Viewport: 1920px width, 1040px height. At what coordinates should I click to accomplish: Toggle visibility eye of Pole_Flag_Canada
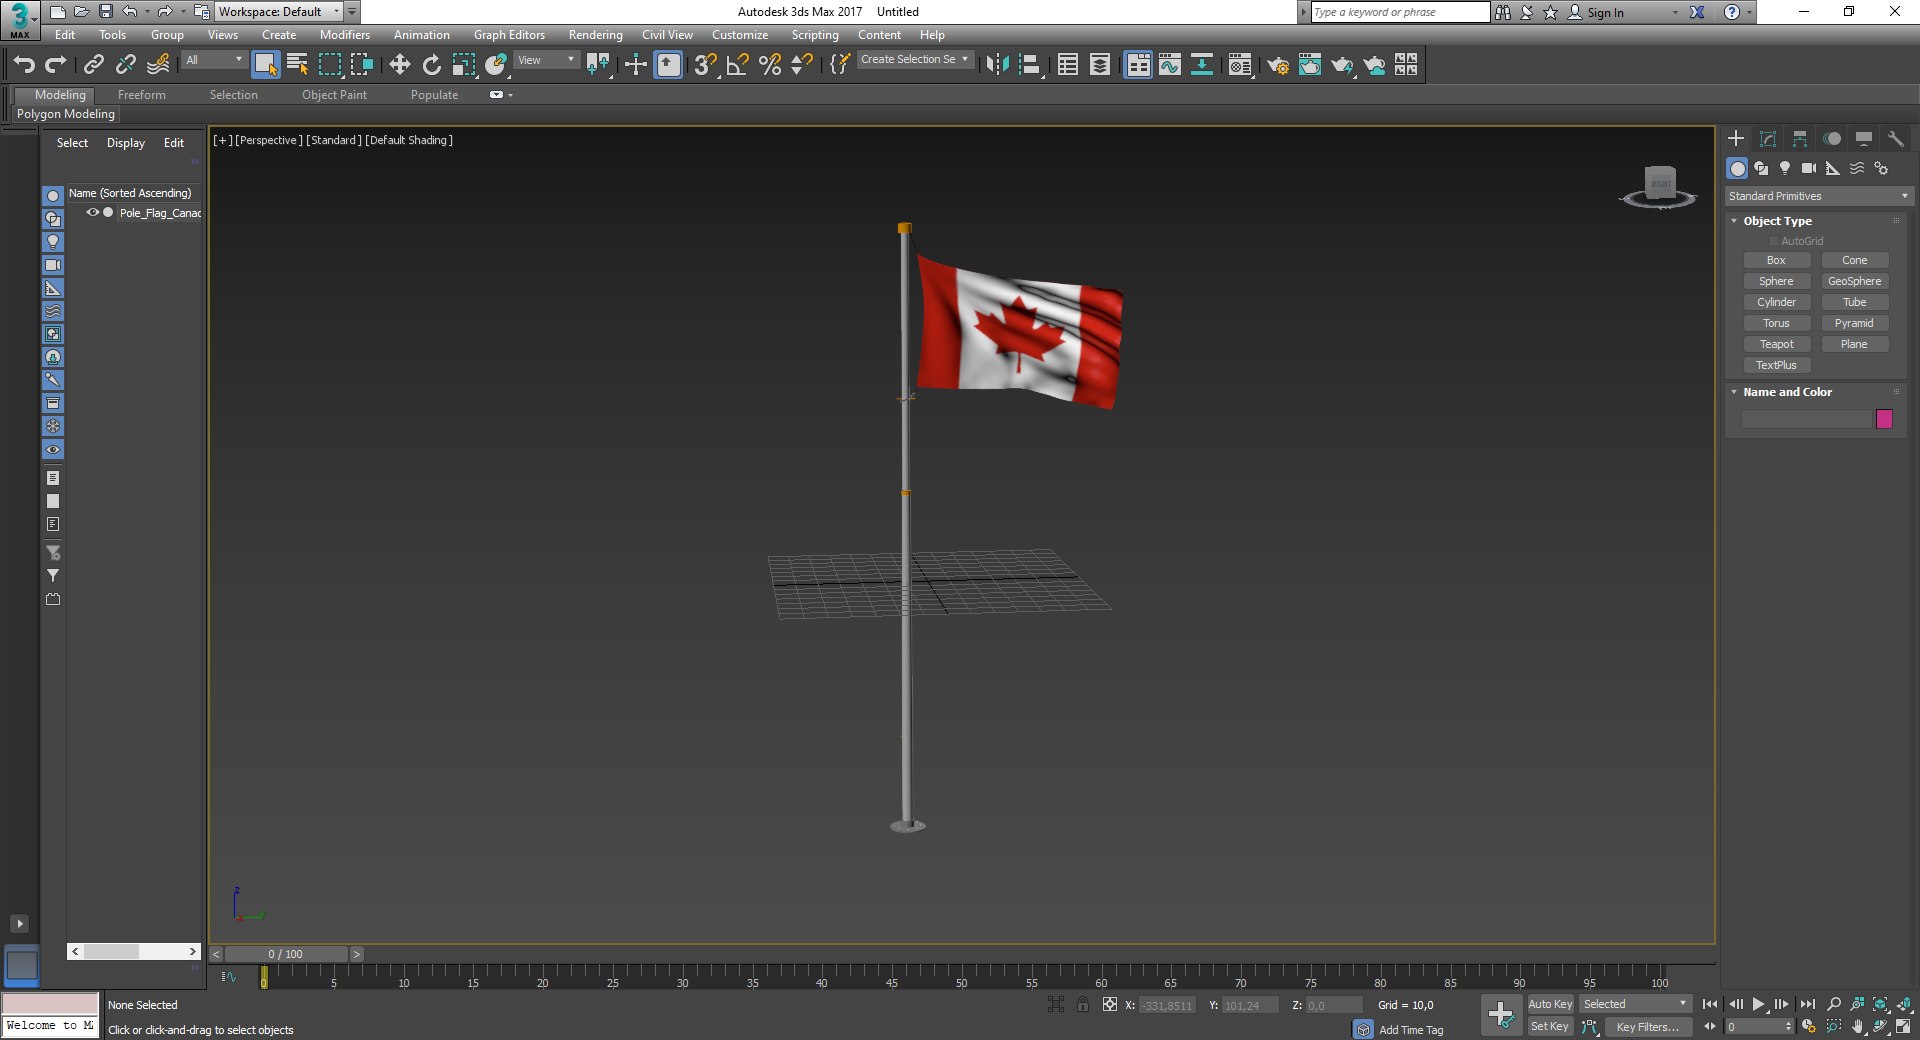pyautogui.click(x=92, y=212)
